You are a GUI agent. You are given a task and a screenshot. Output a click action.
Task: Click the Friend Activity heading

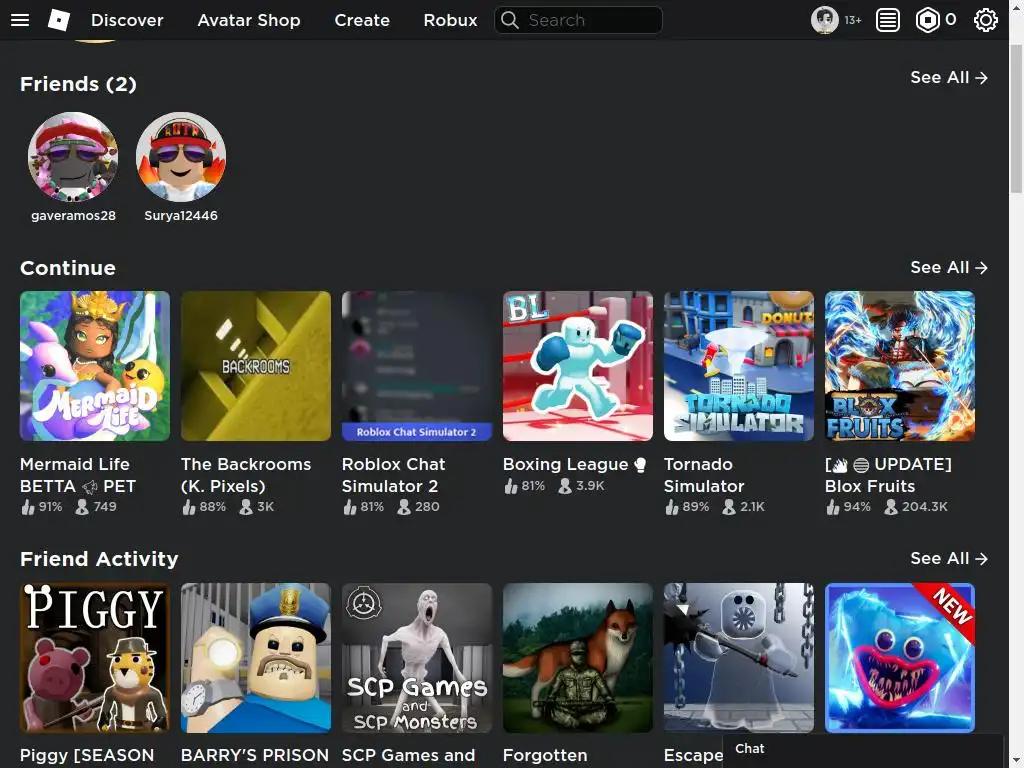[99, 560]
